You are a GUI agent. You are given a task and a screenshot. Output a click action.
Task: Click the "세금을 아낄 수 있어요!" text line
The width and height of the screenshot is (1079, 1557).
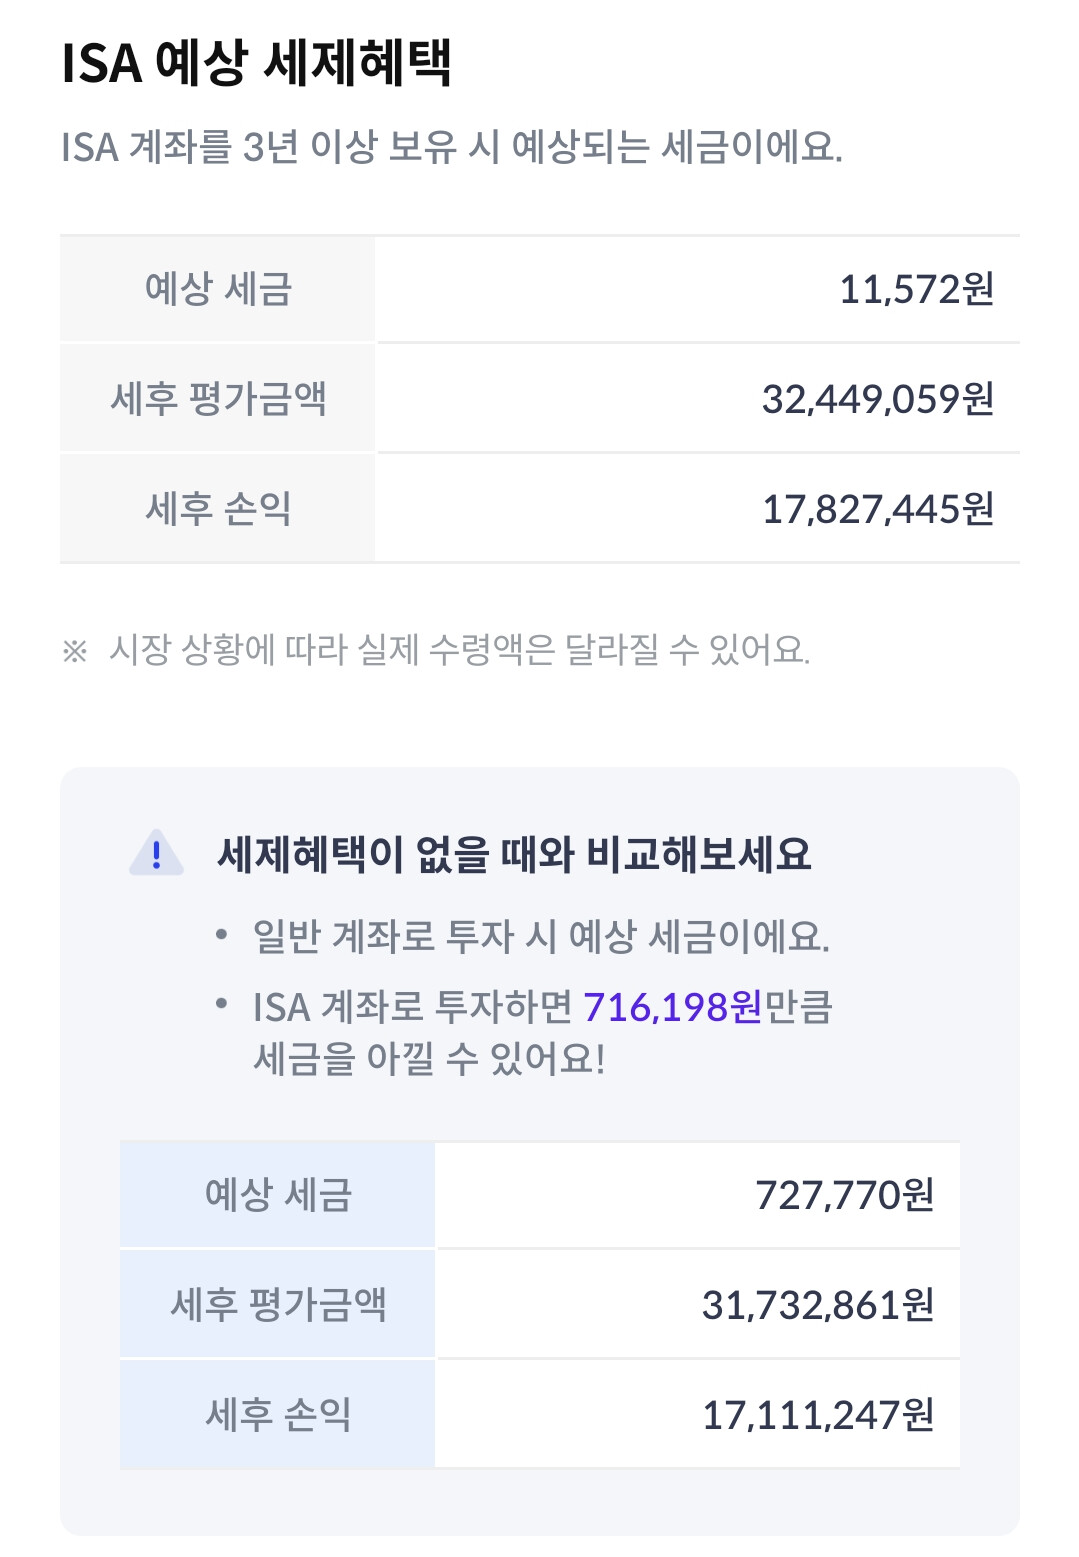429,1059
